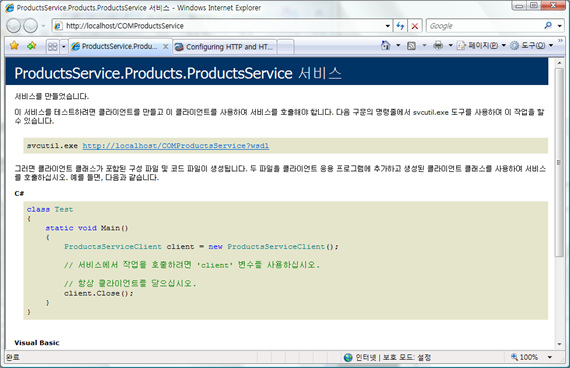
Task: Click the 'class Test' code line
Action: tap(50, 209)
